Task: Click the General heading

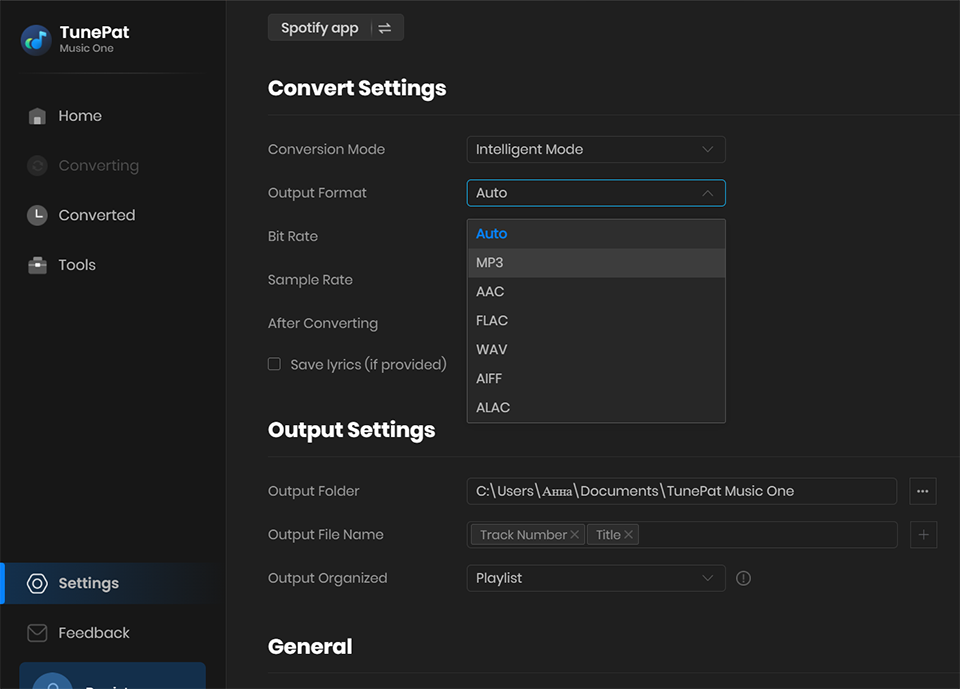Action: [310, 647]
